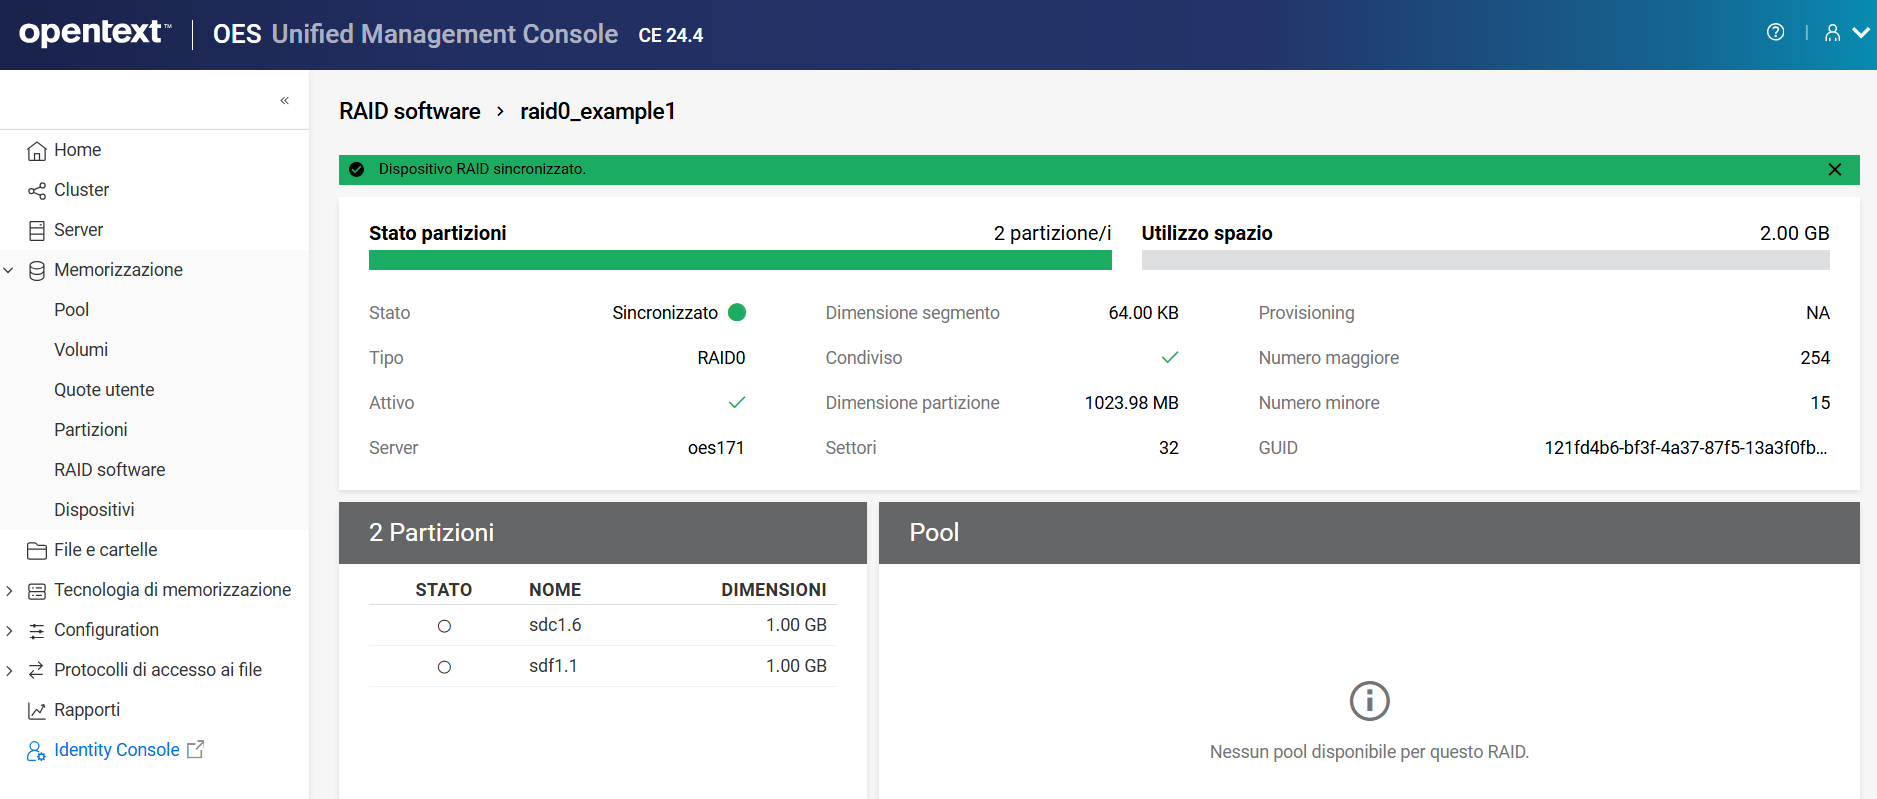The height and width of the screenshot is (799, 1877).
Task: Dismiss the RAID synchronized notification banner
Action: click(x=1834, y=170)
